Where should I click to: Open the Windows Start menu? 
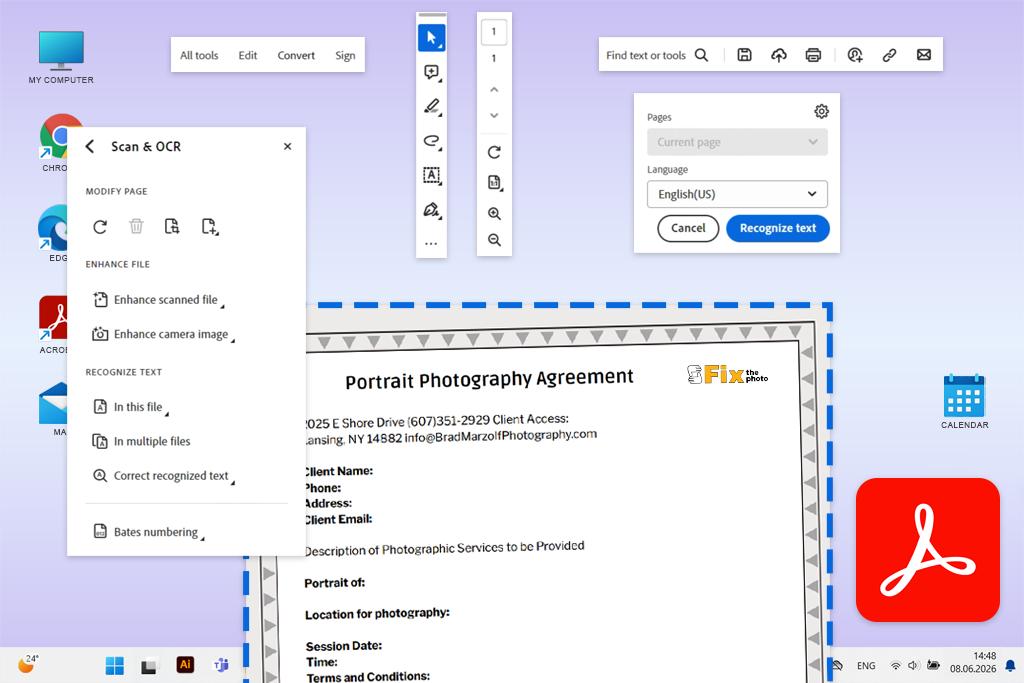114,665
